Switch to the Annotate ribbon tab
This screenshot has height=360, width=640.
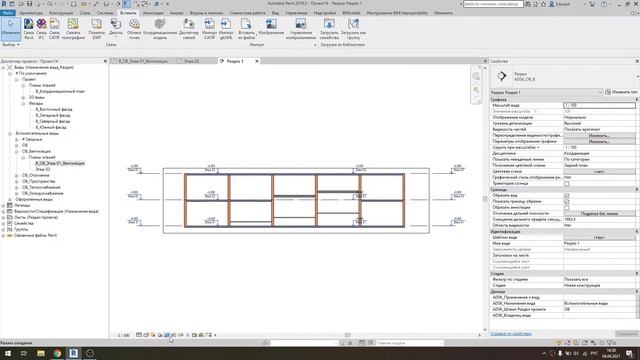coord(153,13)
